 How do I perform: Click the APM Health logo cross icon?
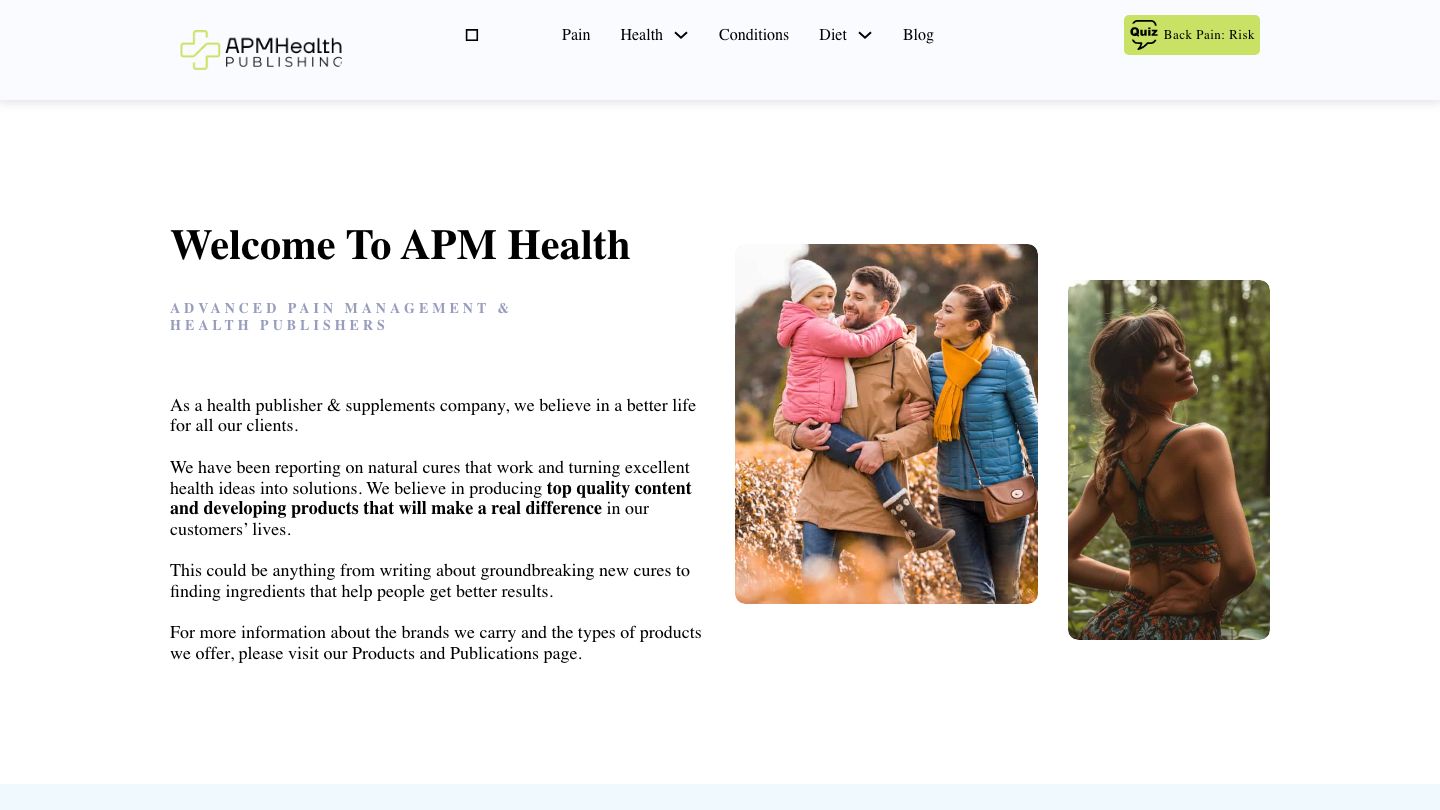tap(200, 50)
